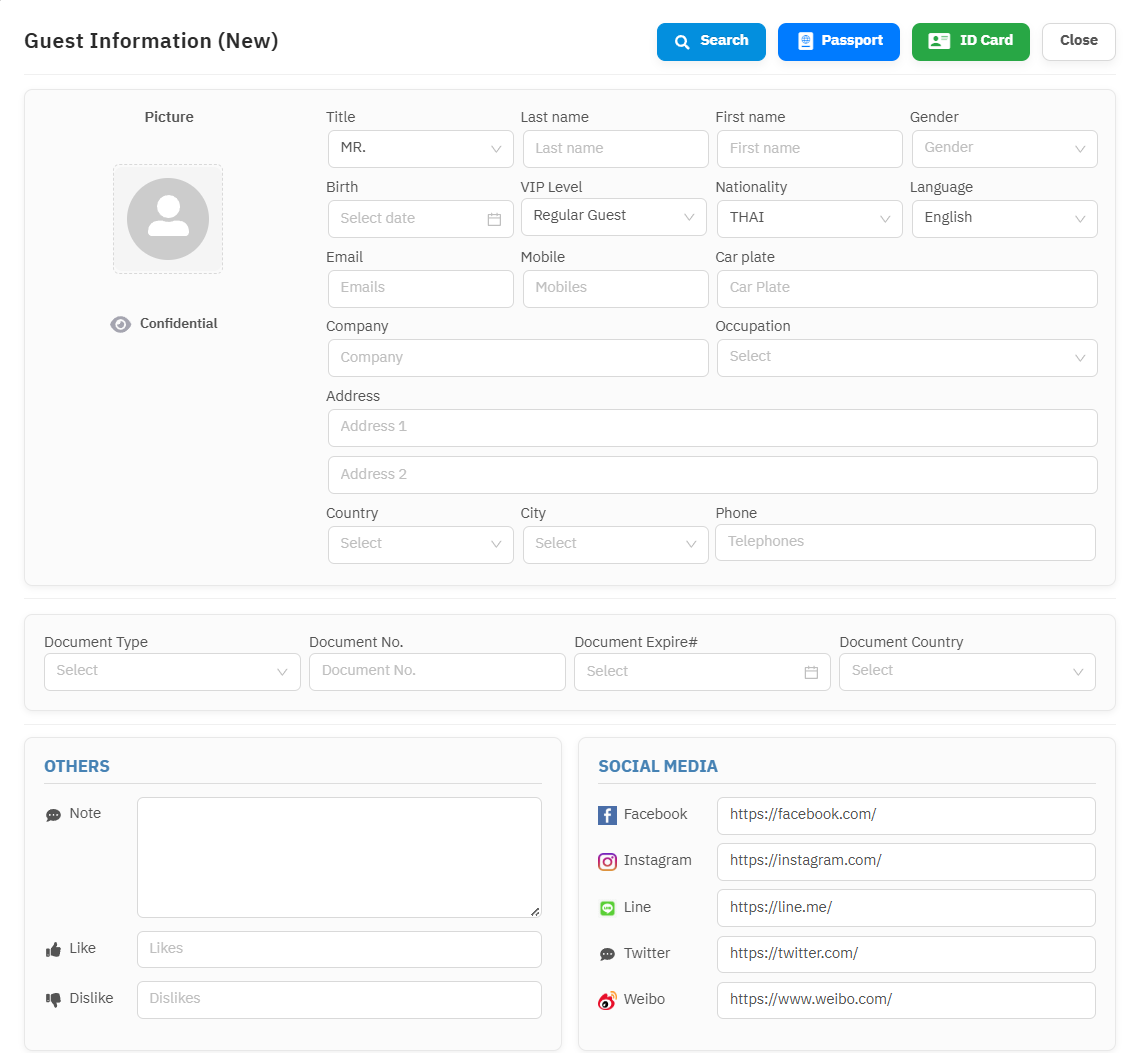This screenshot has height=1053, width=1136.
Task: Click the guest picture placeholder avatar
Action: tap(168, 219)
